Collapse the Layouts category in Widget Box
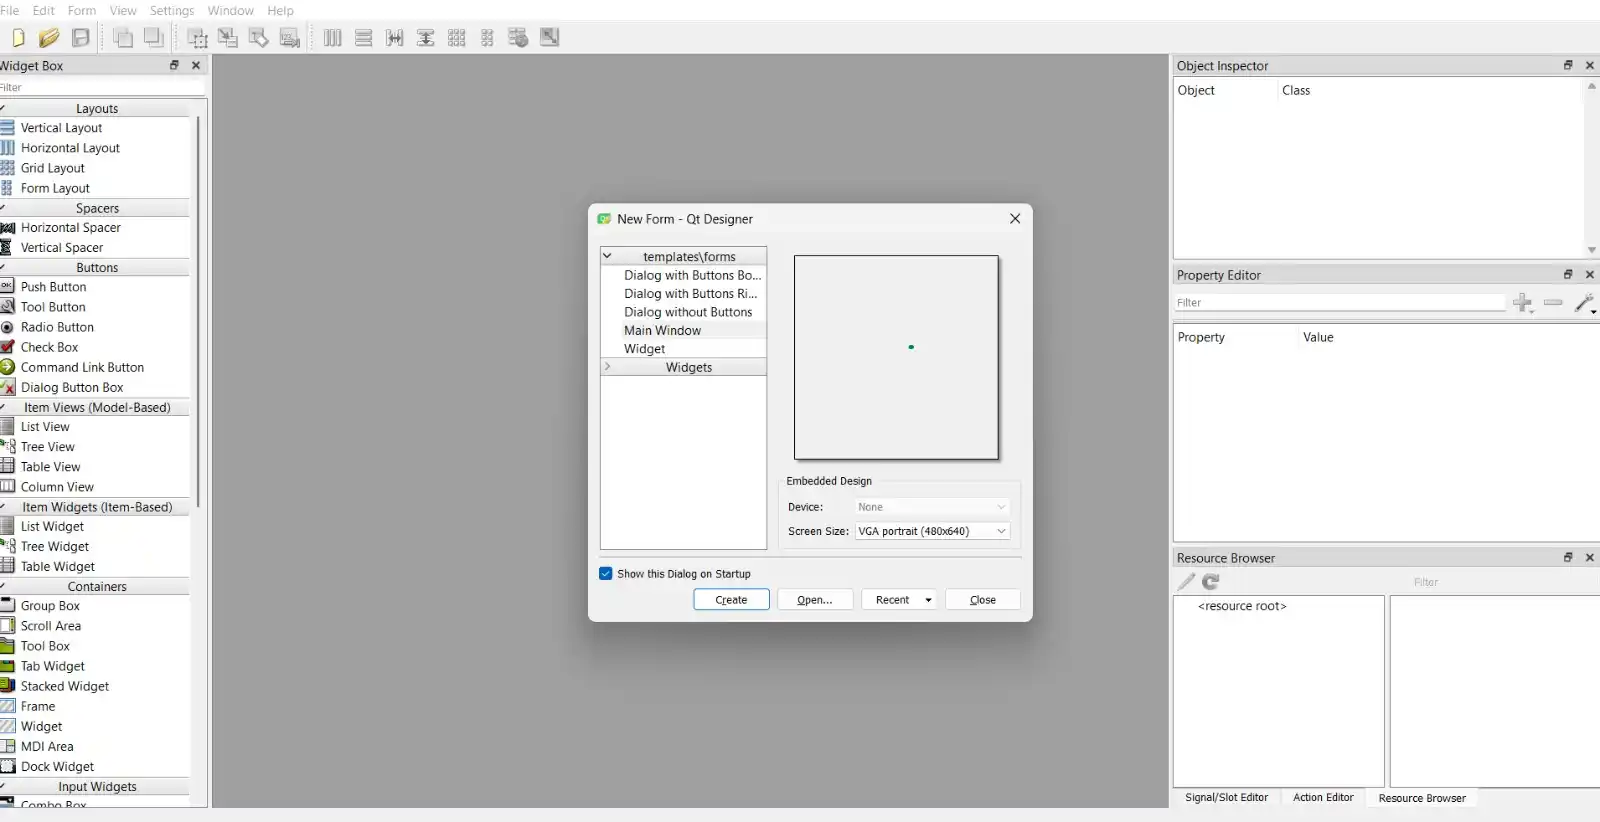The height and width of the screenshot is (822, 1600). tap(3, 108)
